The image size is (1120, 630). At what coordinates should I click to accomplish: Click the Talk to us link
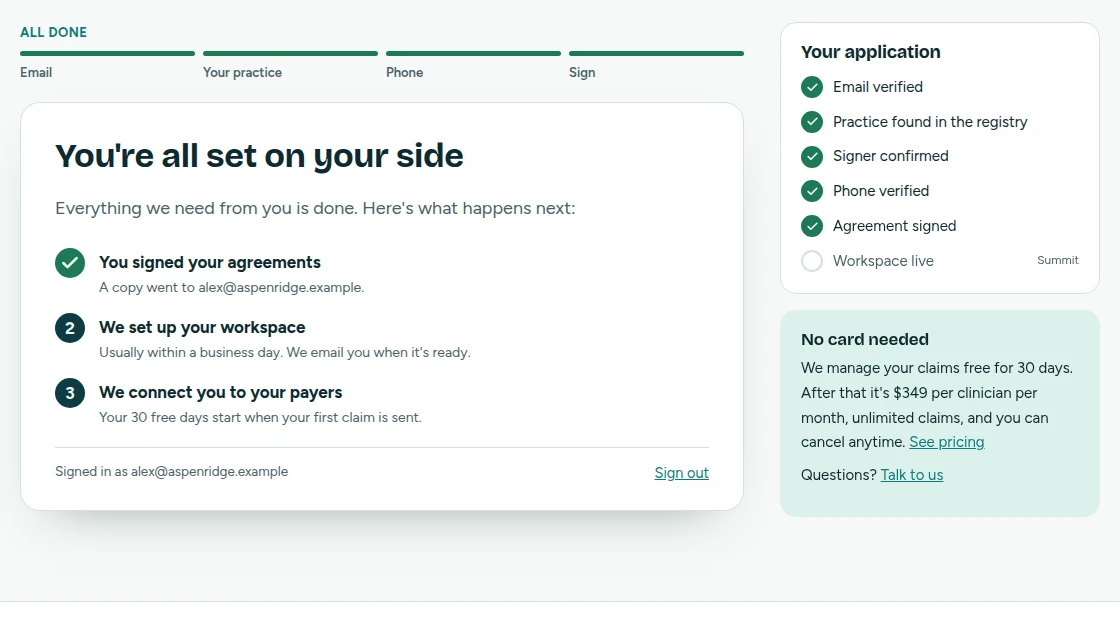(x=911, y=475)
